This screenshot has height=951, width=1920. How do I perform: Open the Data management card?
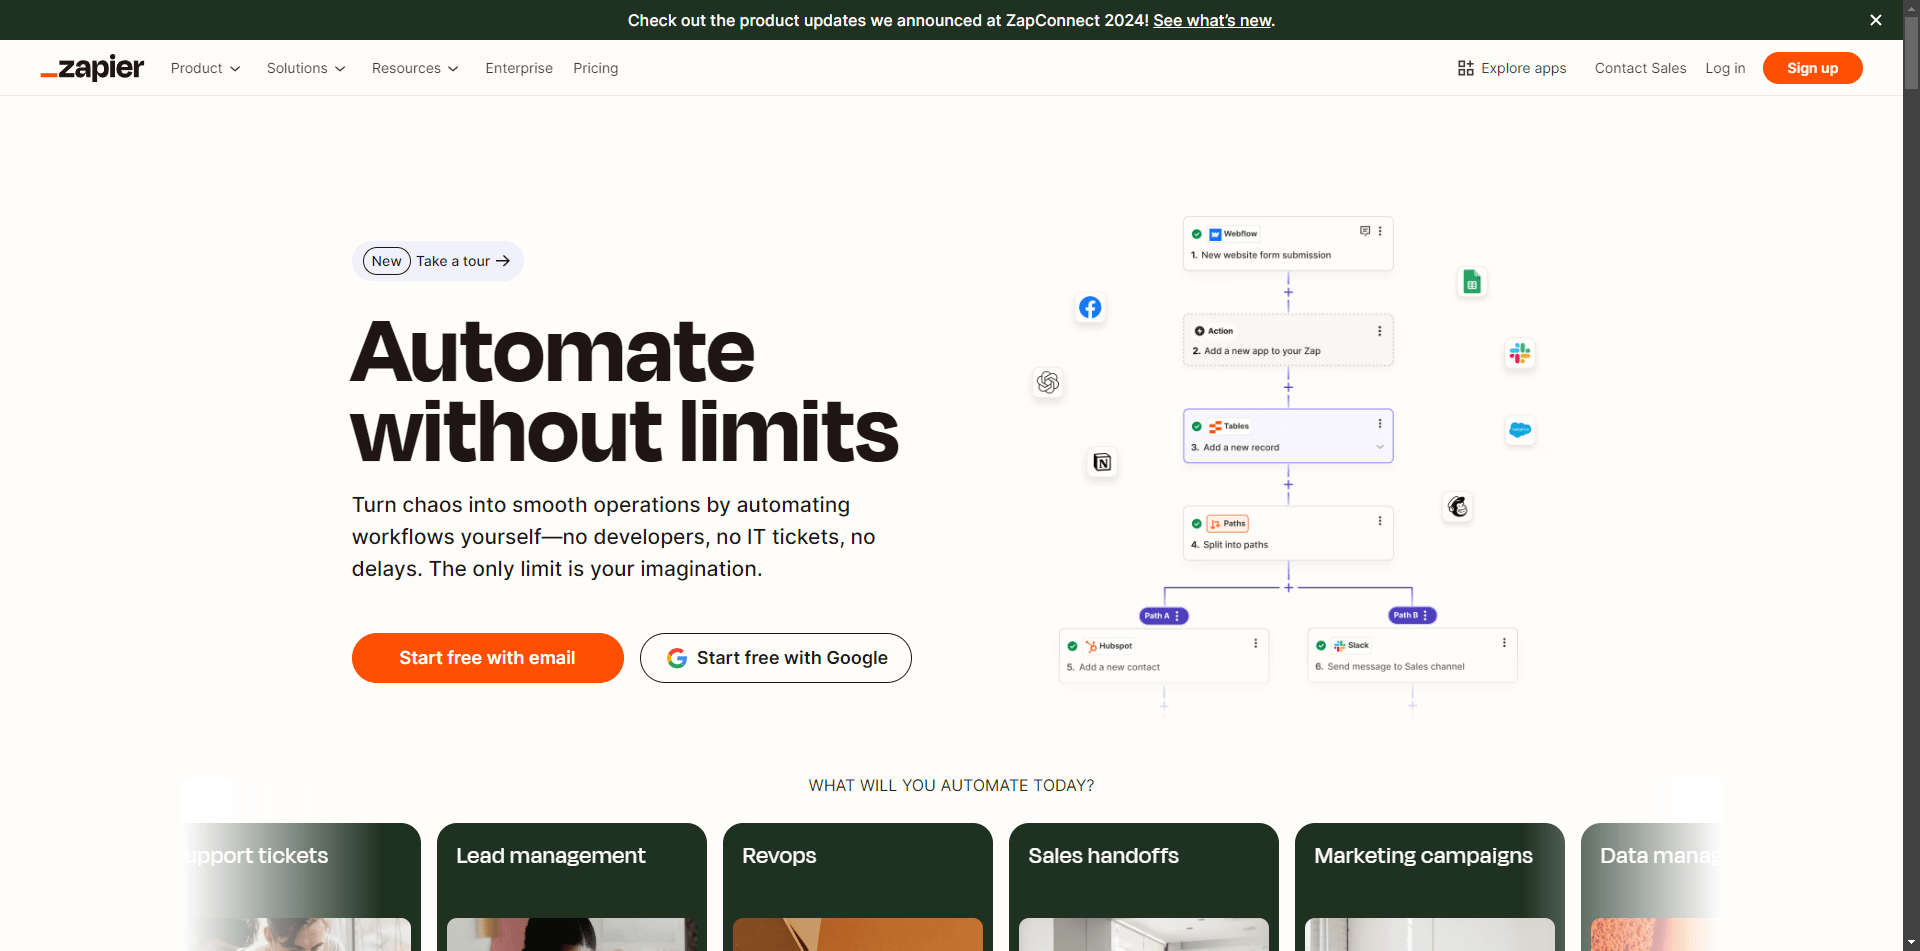point(1650,887)
